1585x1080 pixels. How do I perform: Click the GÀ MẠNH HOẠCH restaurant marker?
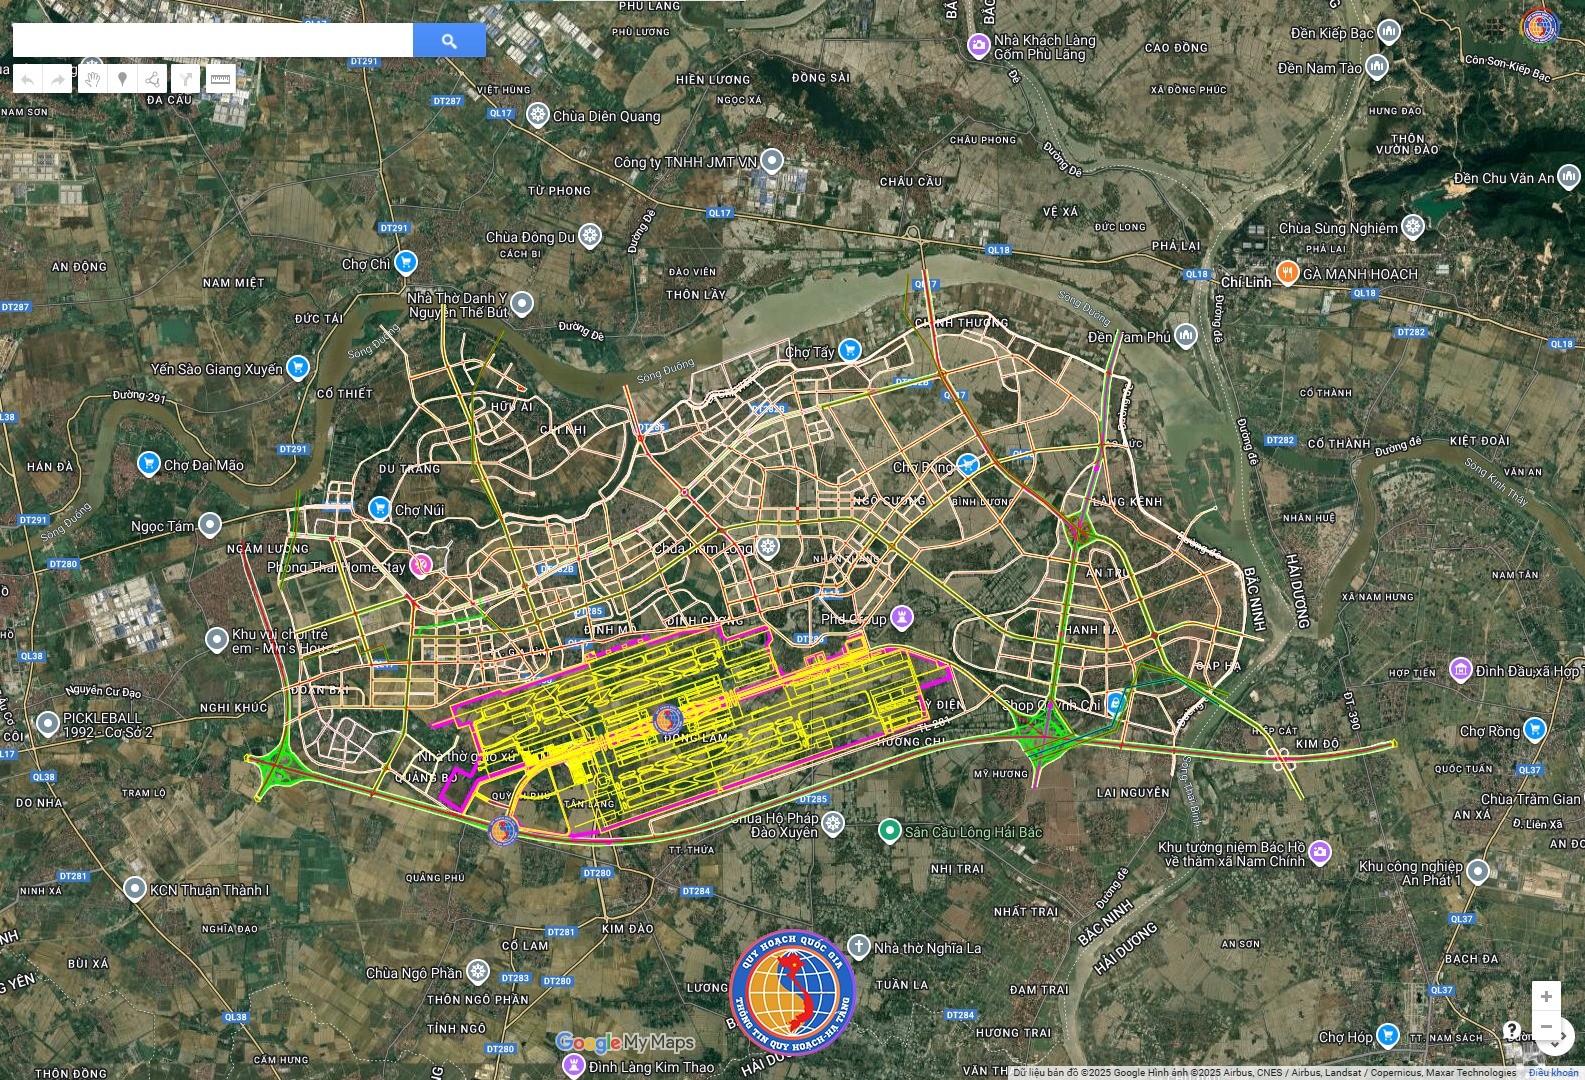tap(1288, 273)
